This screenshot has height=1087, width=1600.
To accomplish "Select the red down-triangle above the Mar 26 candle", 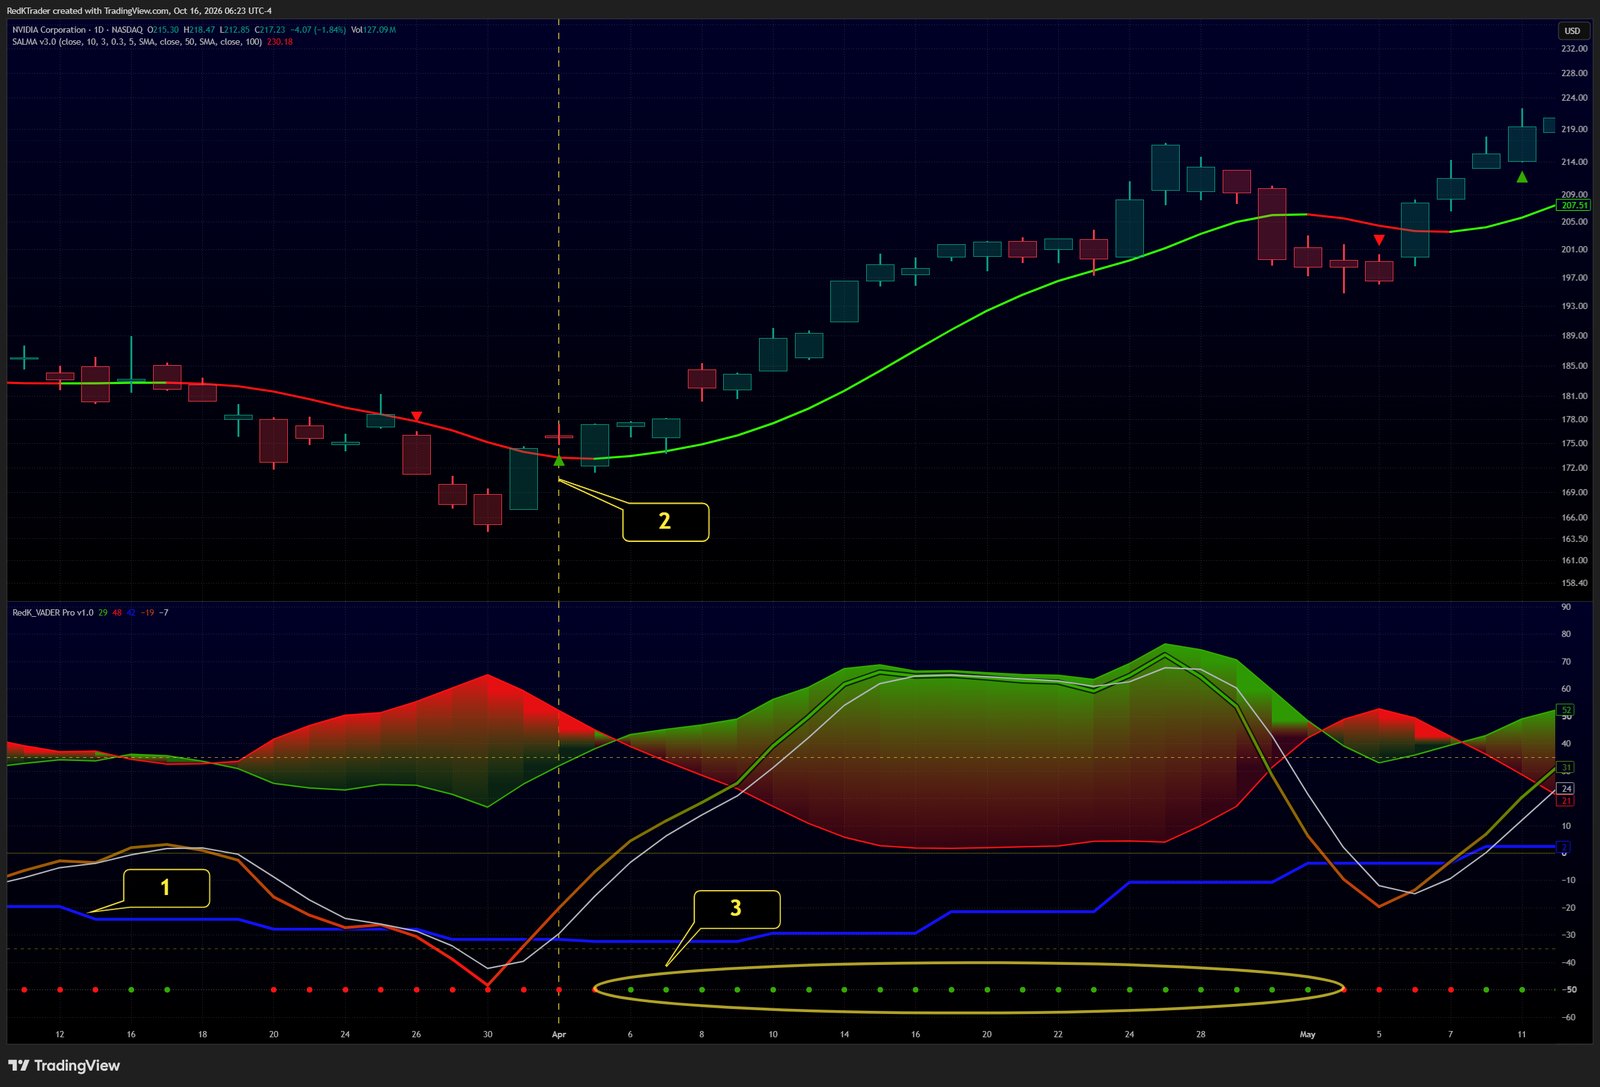I will (416, 416).
